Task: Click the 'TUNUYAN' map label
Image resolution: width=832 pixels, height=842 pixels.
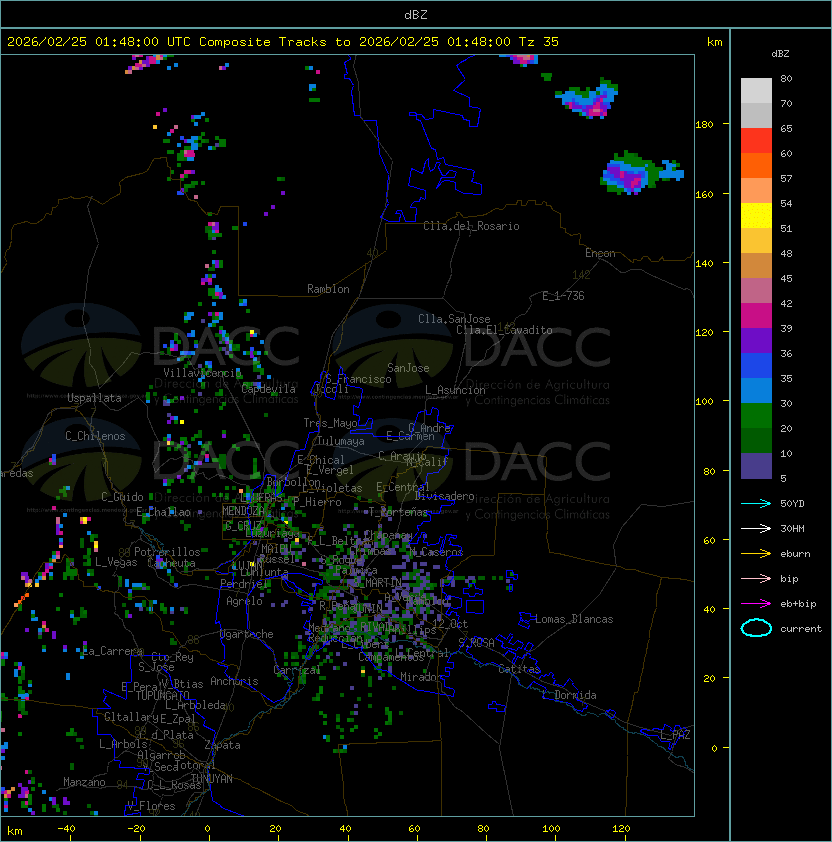Action: (x=212, y=779)
